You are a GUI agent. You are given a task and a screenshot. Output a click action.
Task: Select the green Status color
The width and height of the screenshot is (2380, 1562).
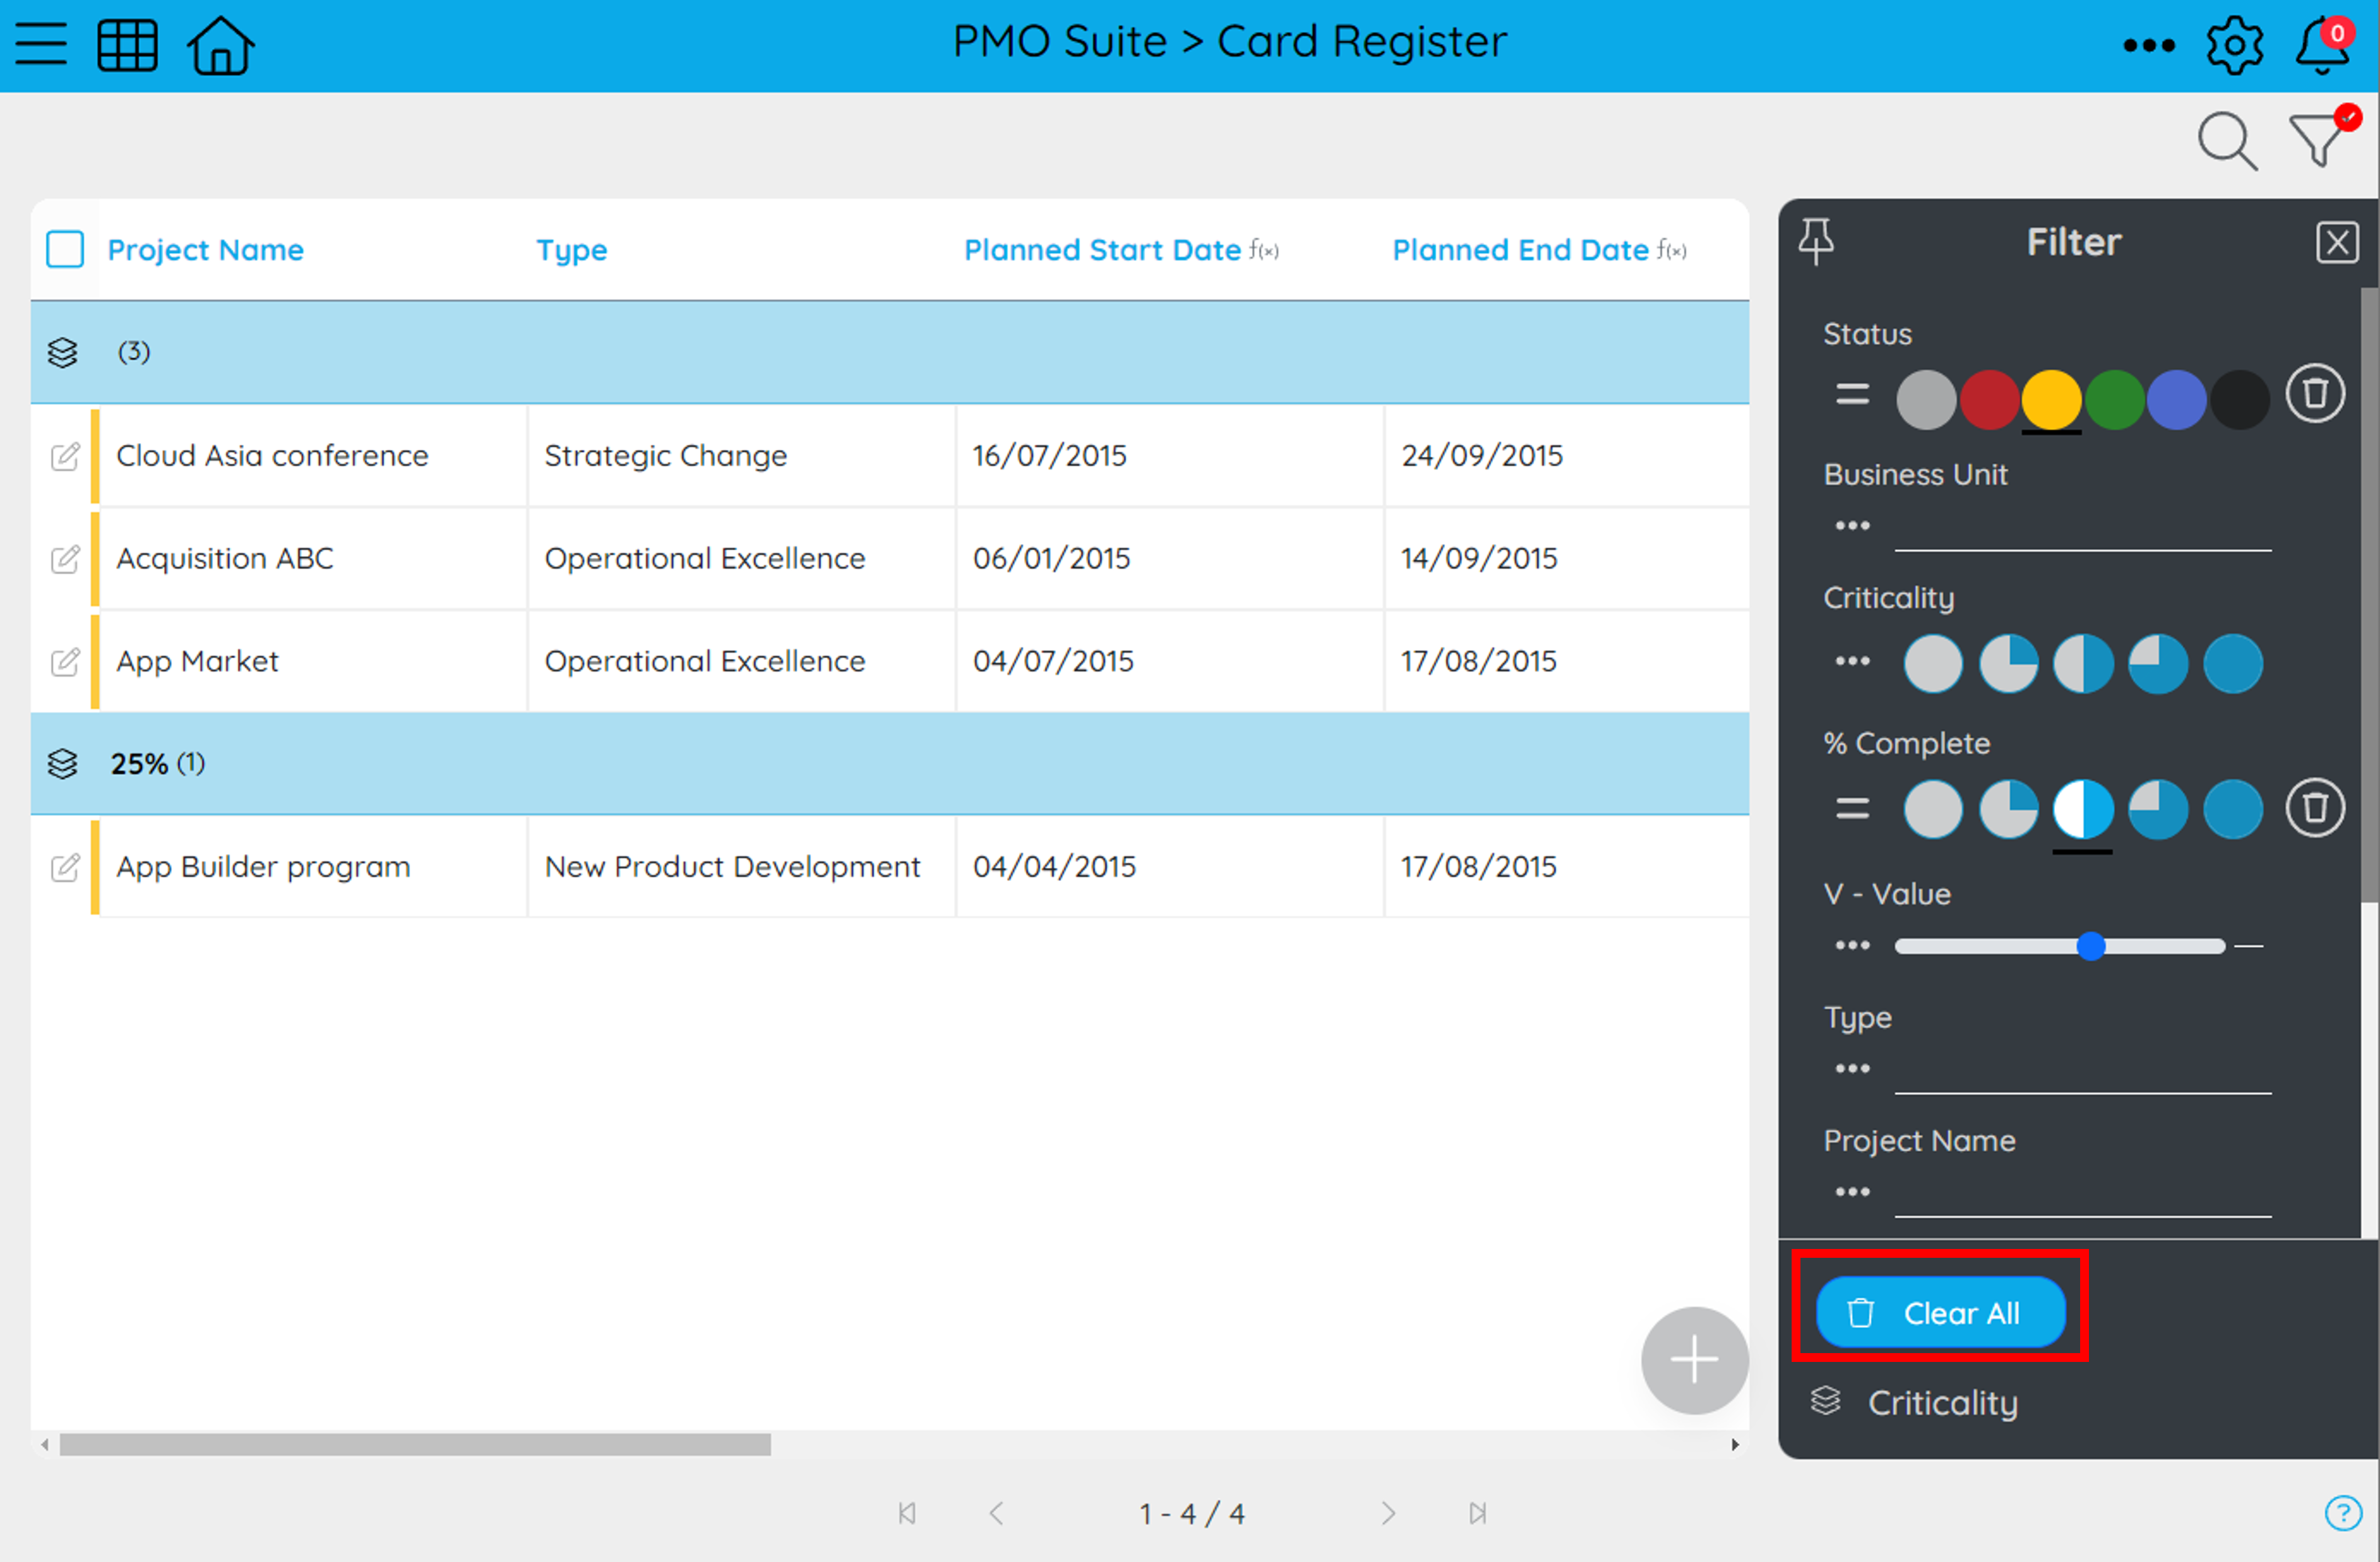click(2114, 400)
